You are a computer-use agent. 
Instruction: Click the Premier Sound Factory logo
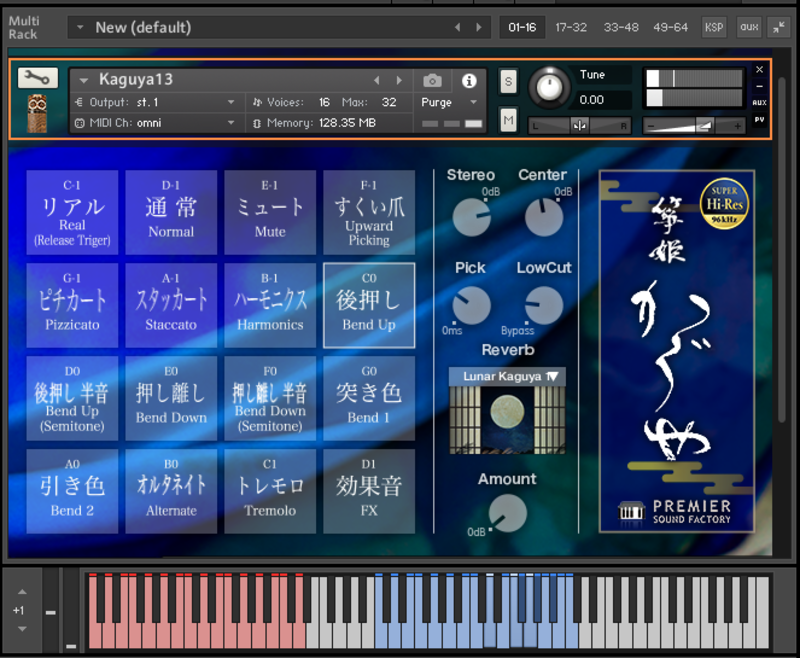tap(674, 512)
